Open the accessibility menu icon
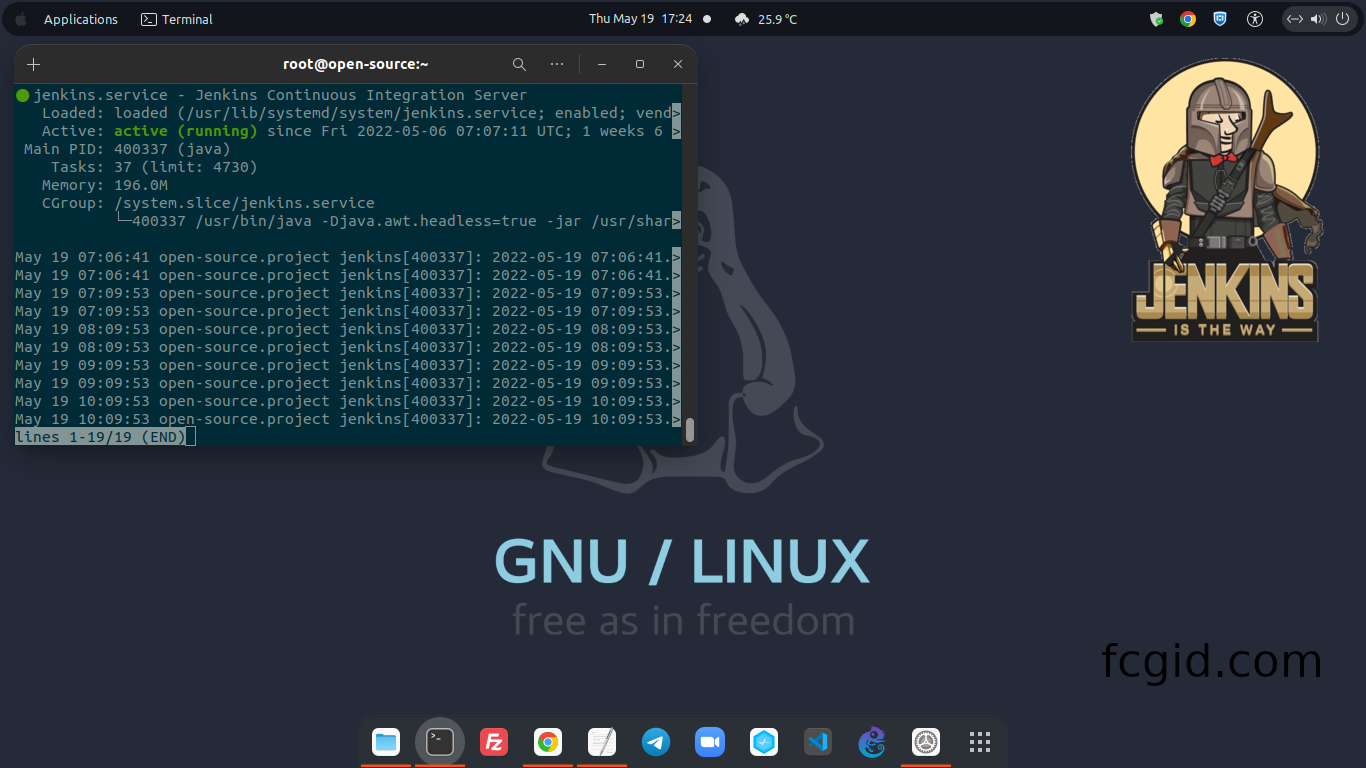This screenshot has width=1366, height=768. (1256, 19)
